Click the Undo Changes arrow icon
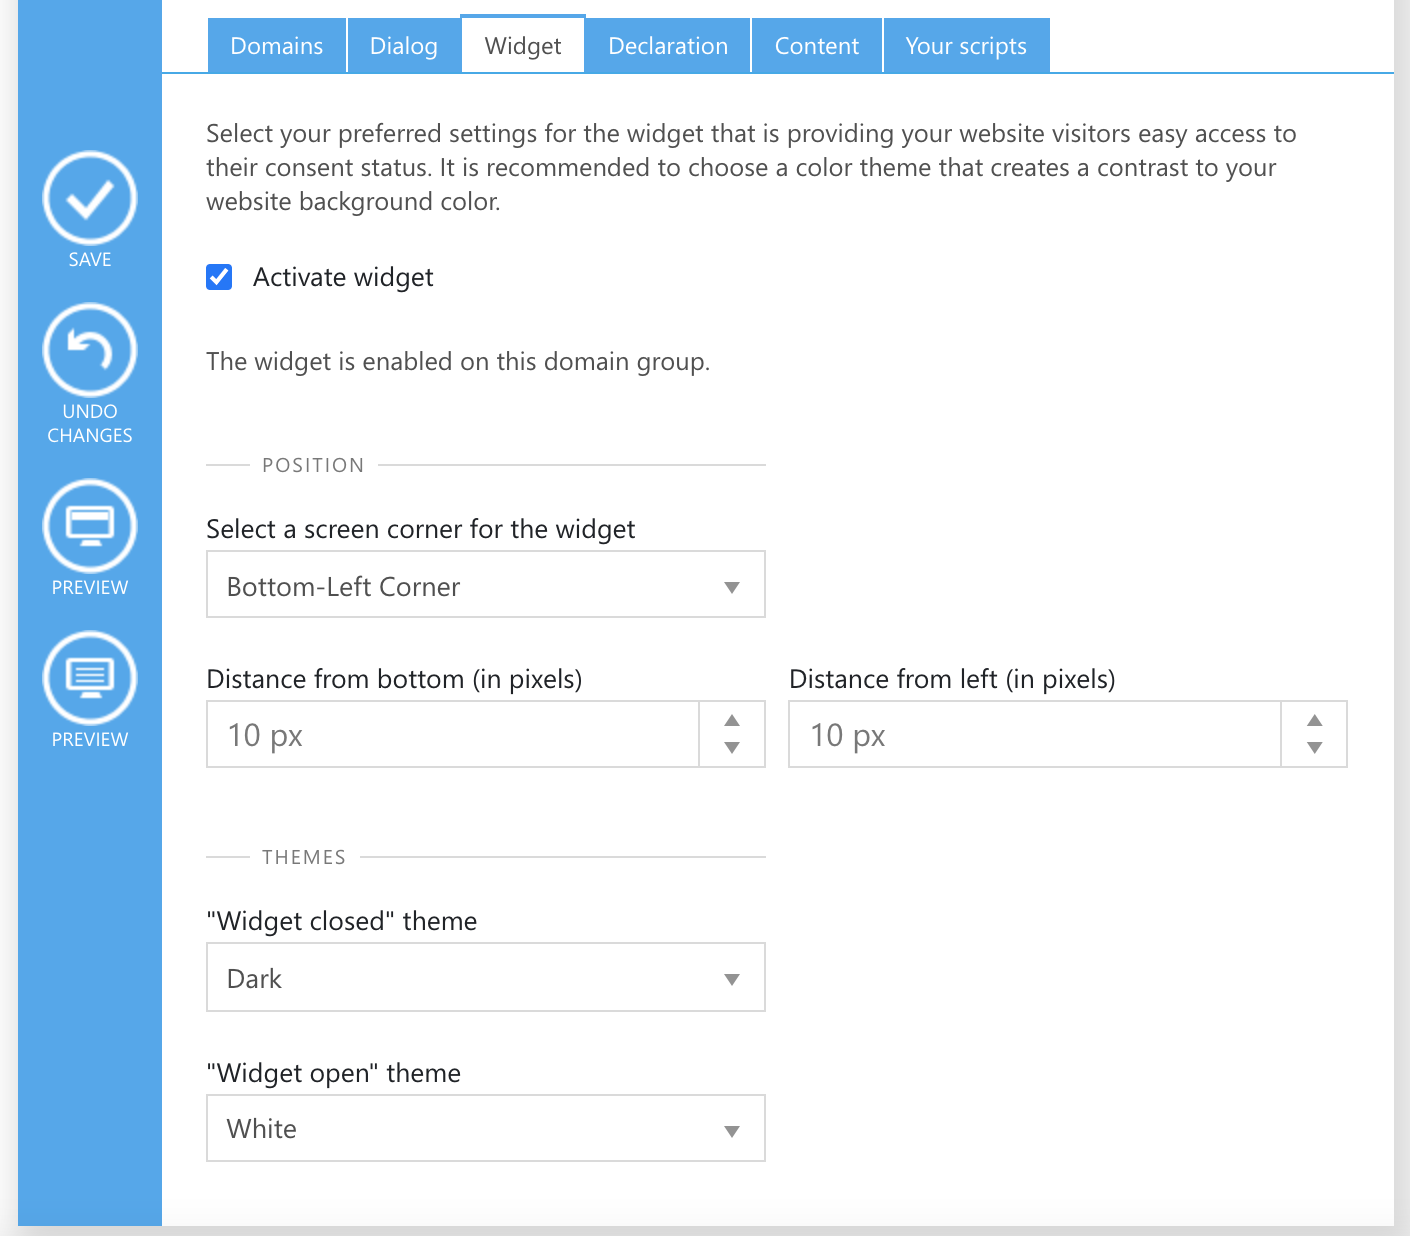 point(90,351)
